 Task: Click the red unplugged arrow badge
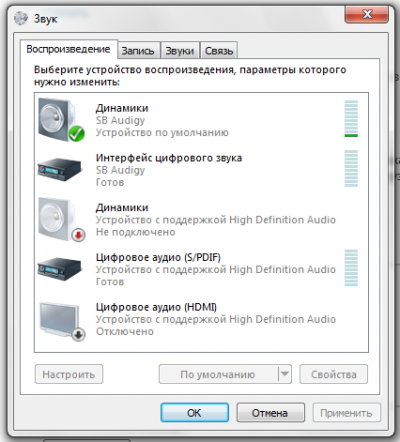pyautogui.click(x=78, y=235)
